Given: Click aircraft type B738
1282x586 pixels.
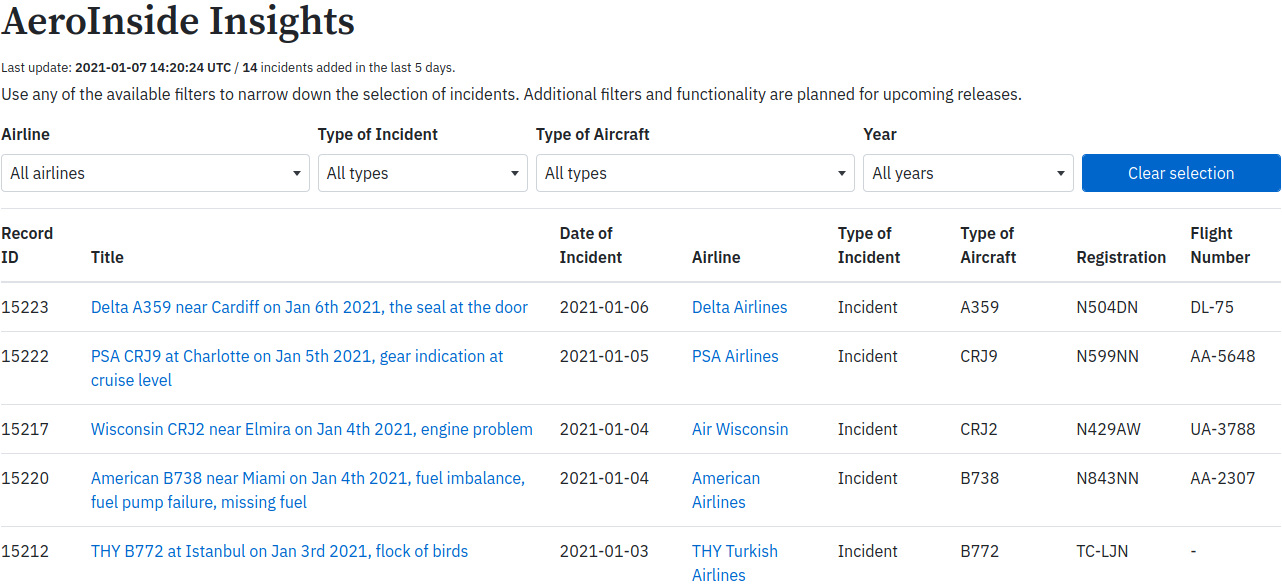Looking at the screenshot, I should [x=980, y=478].
